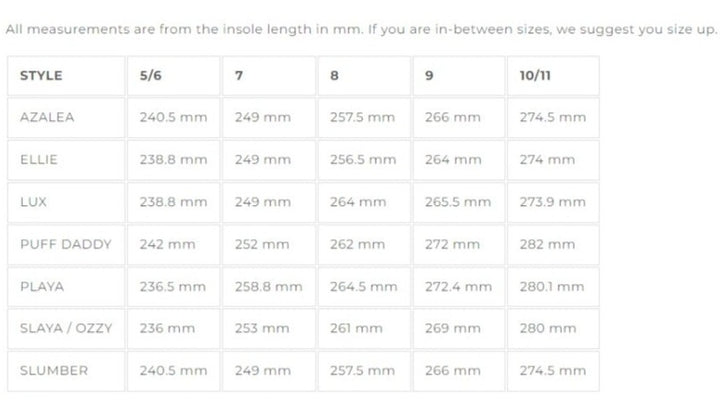Click the STYLE column header cell
Viewport: 720px width, 400px height.
point(41,75)
